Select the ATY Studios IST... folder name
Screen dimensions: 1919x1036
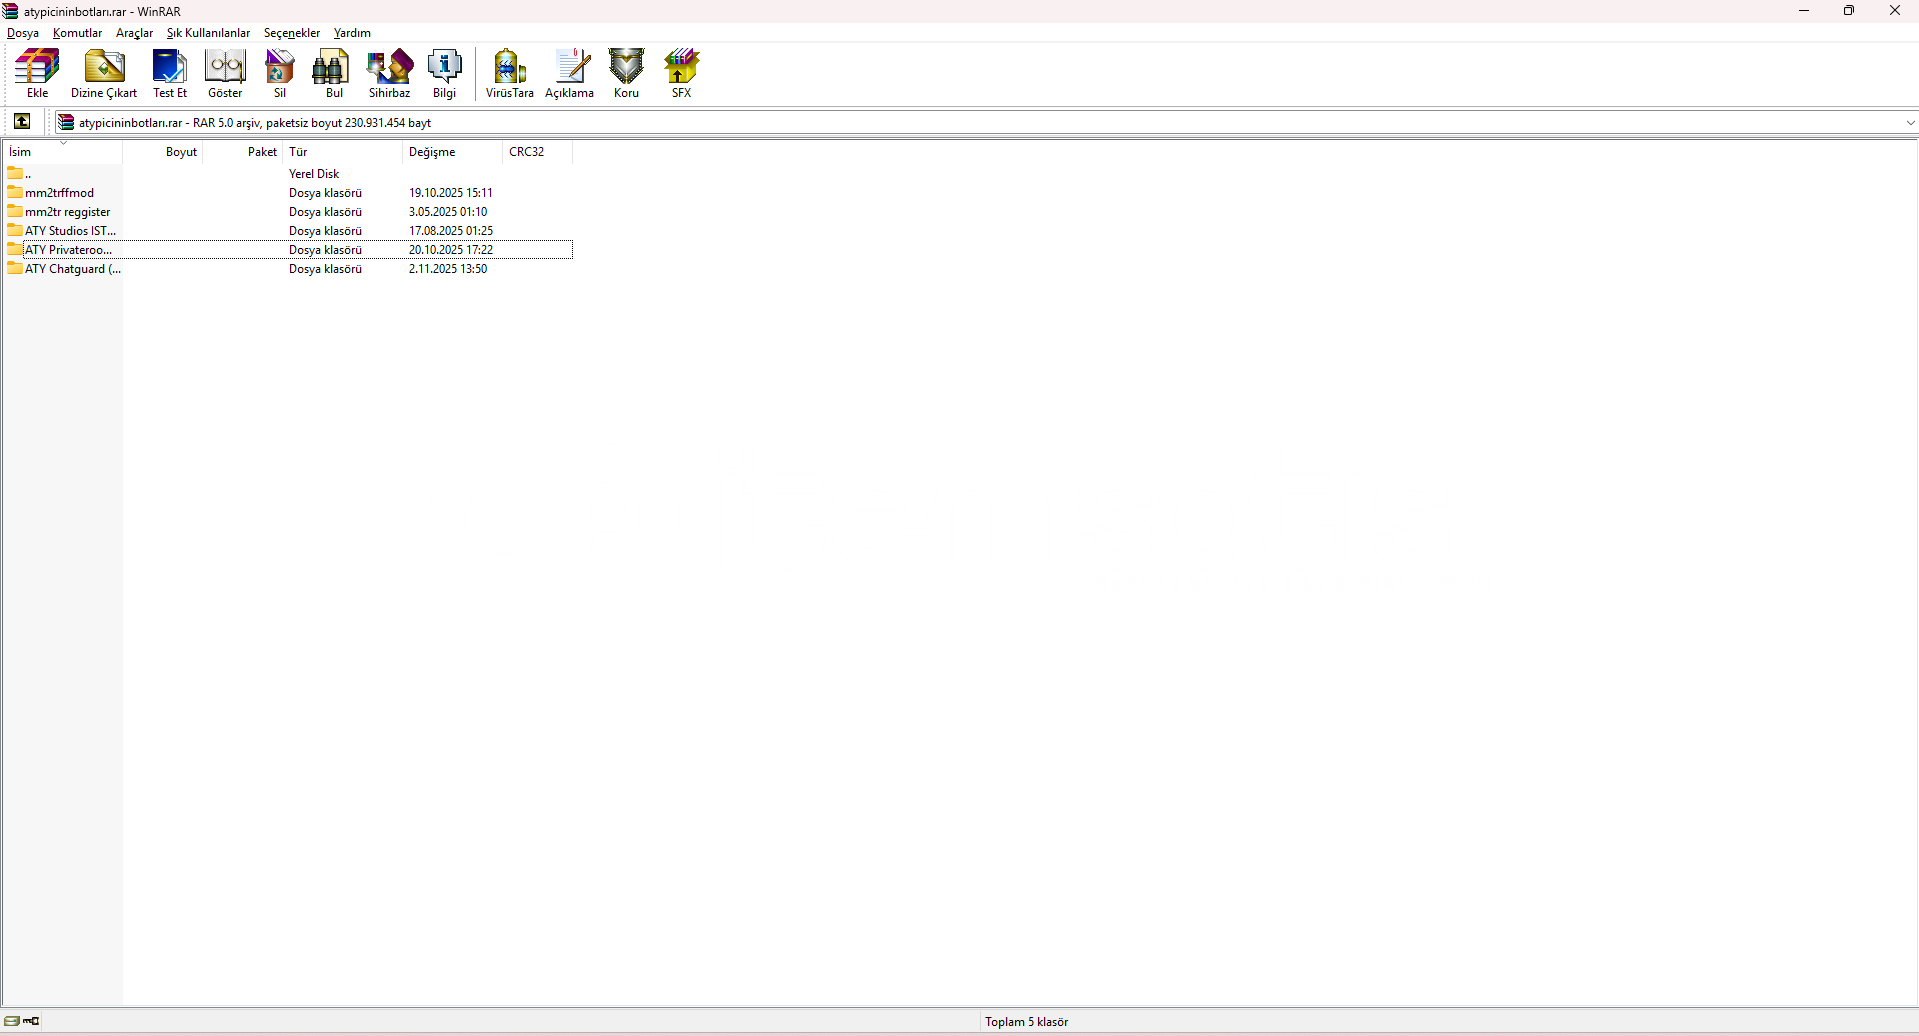tap(71, 231)
